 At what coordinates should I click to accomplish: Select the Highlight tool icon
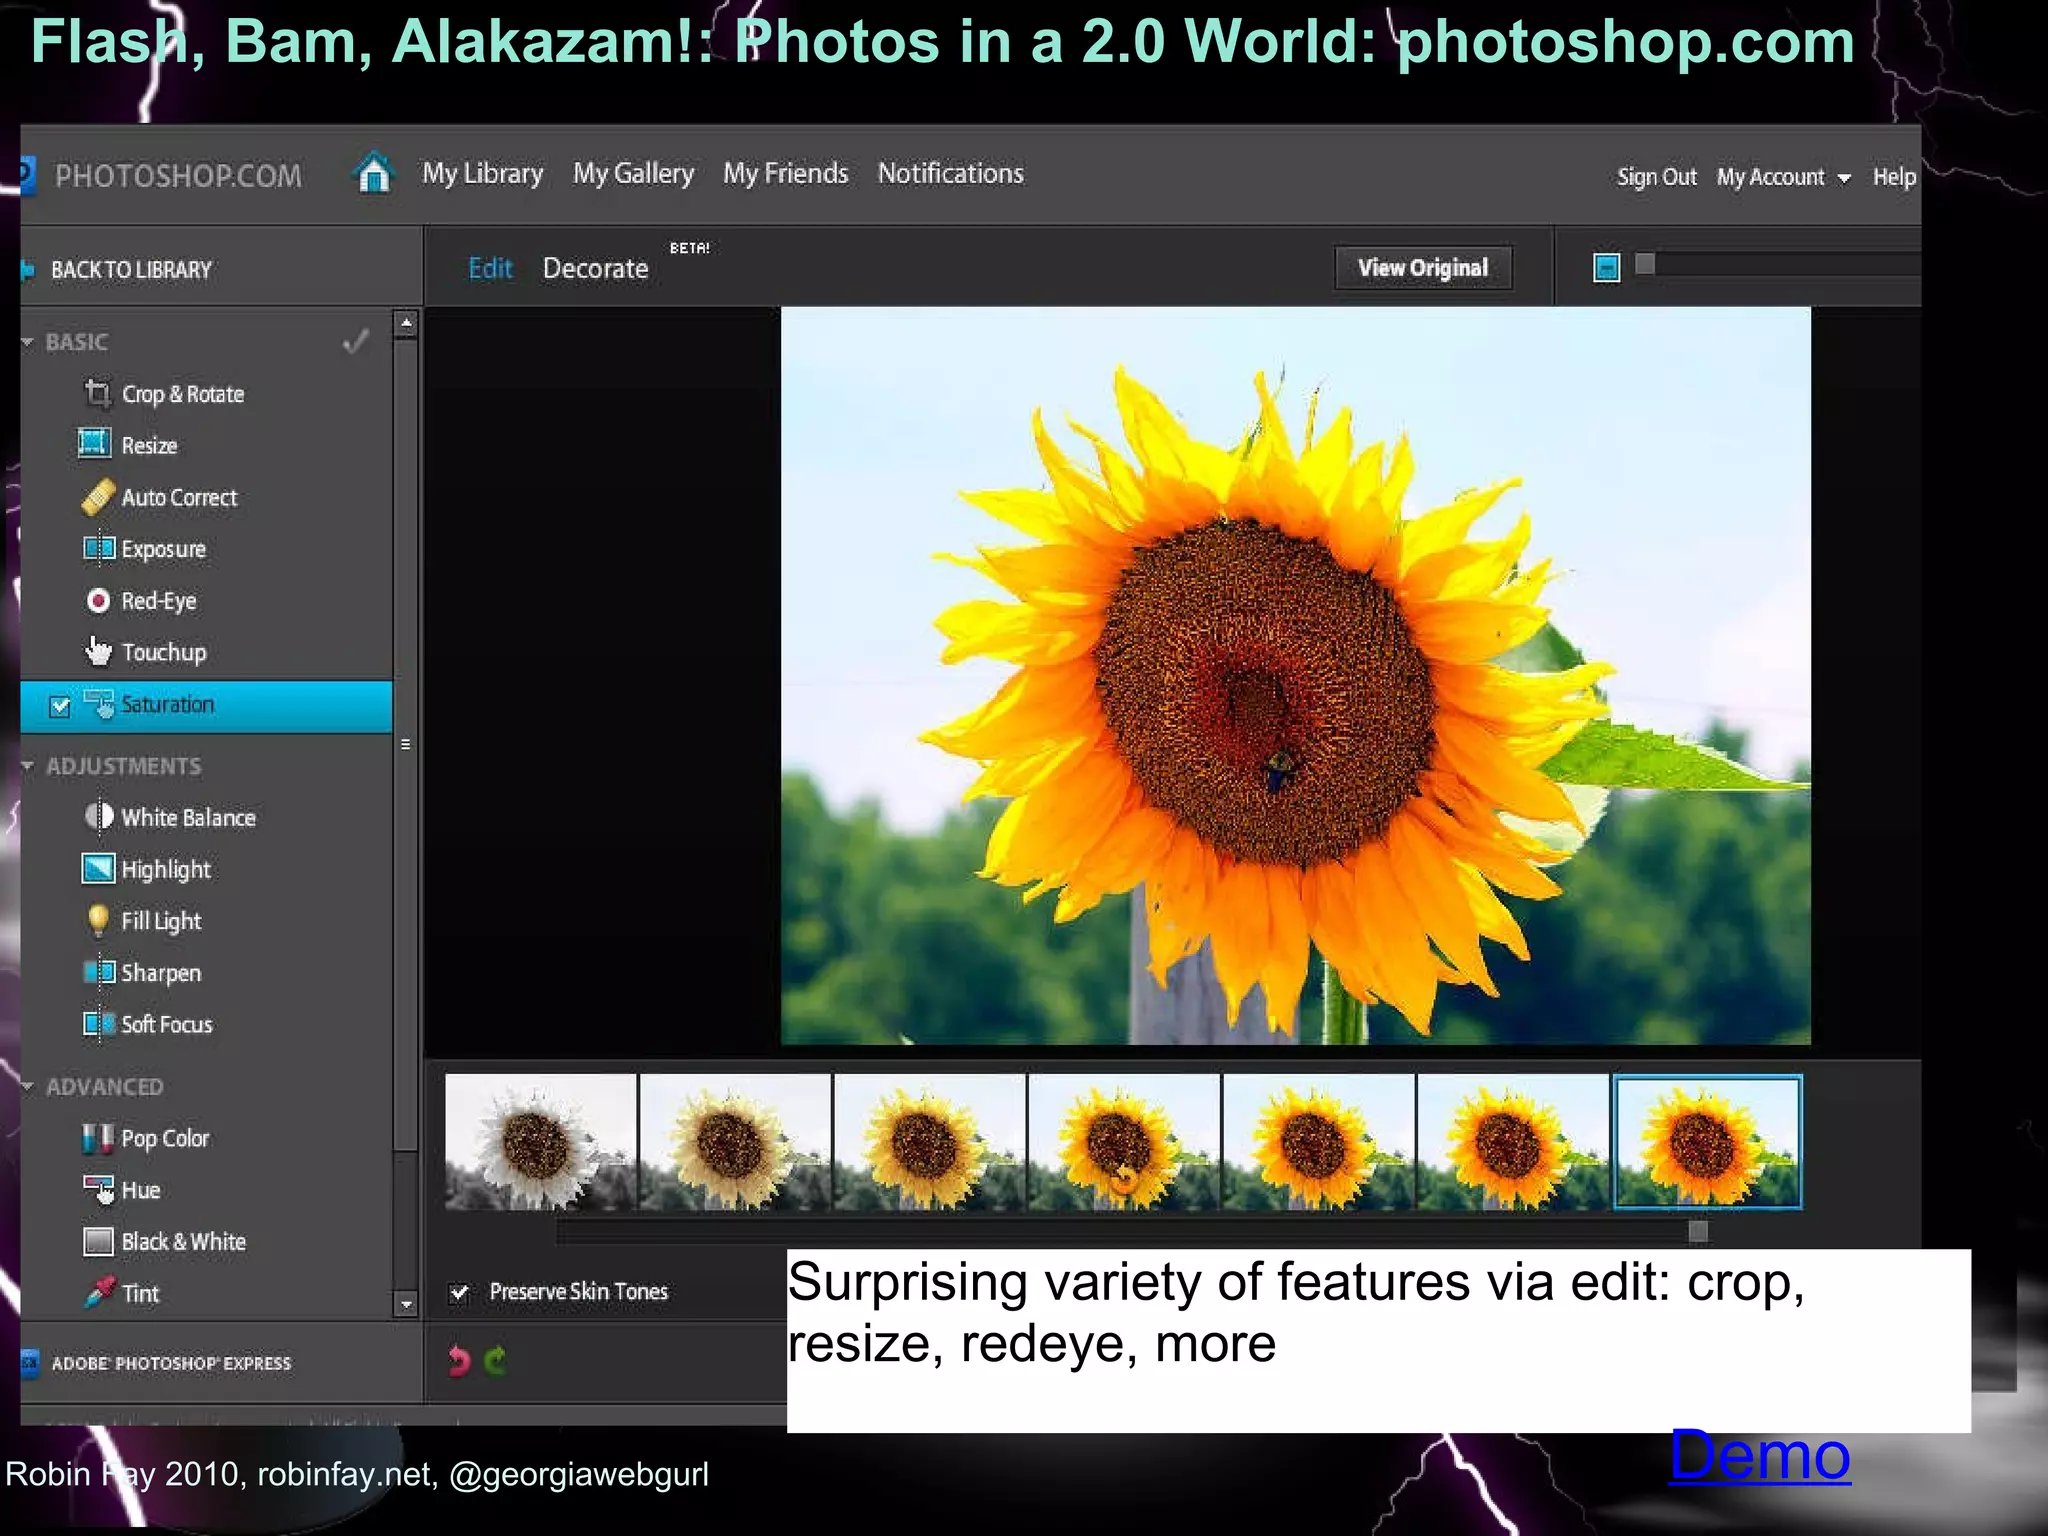[98, 868]
